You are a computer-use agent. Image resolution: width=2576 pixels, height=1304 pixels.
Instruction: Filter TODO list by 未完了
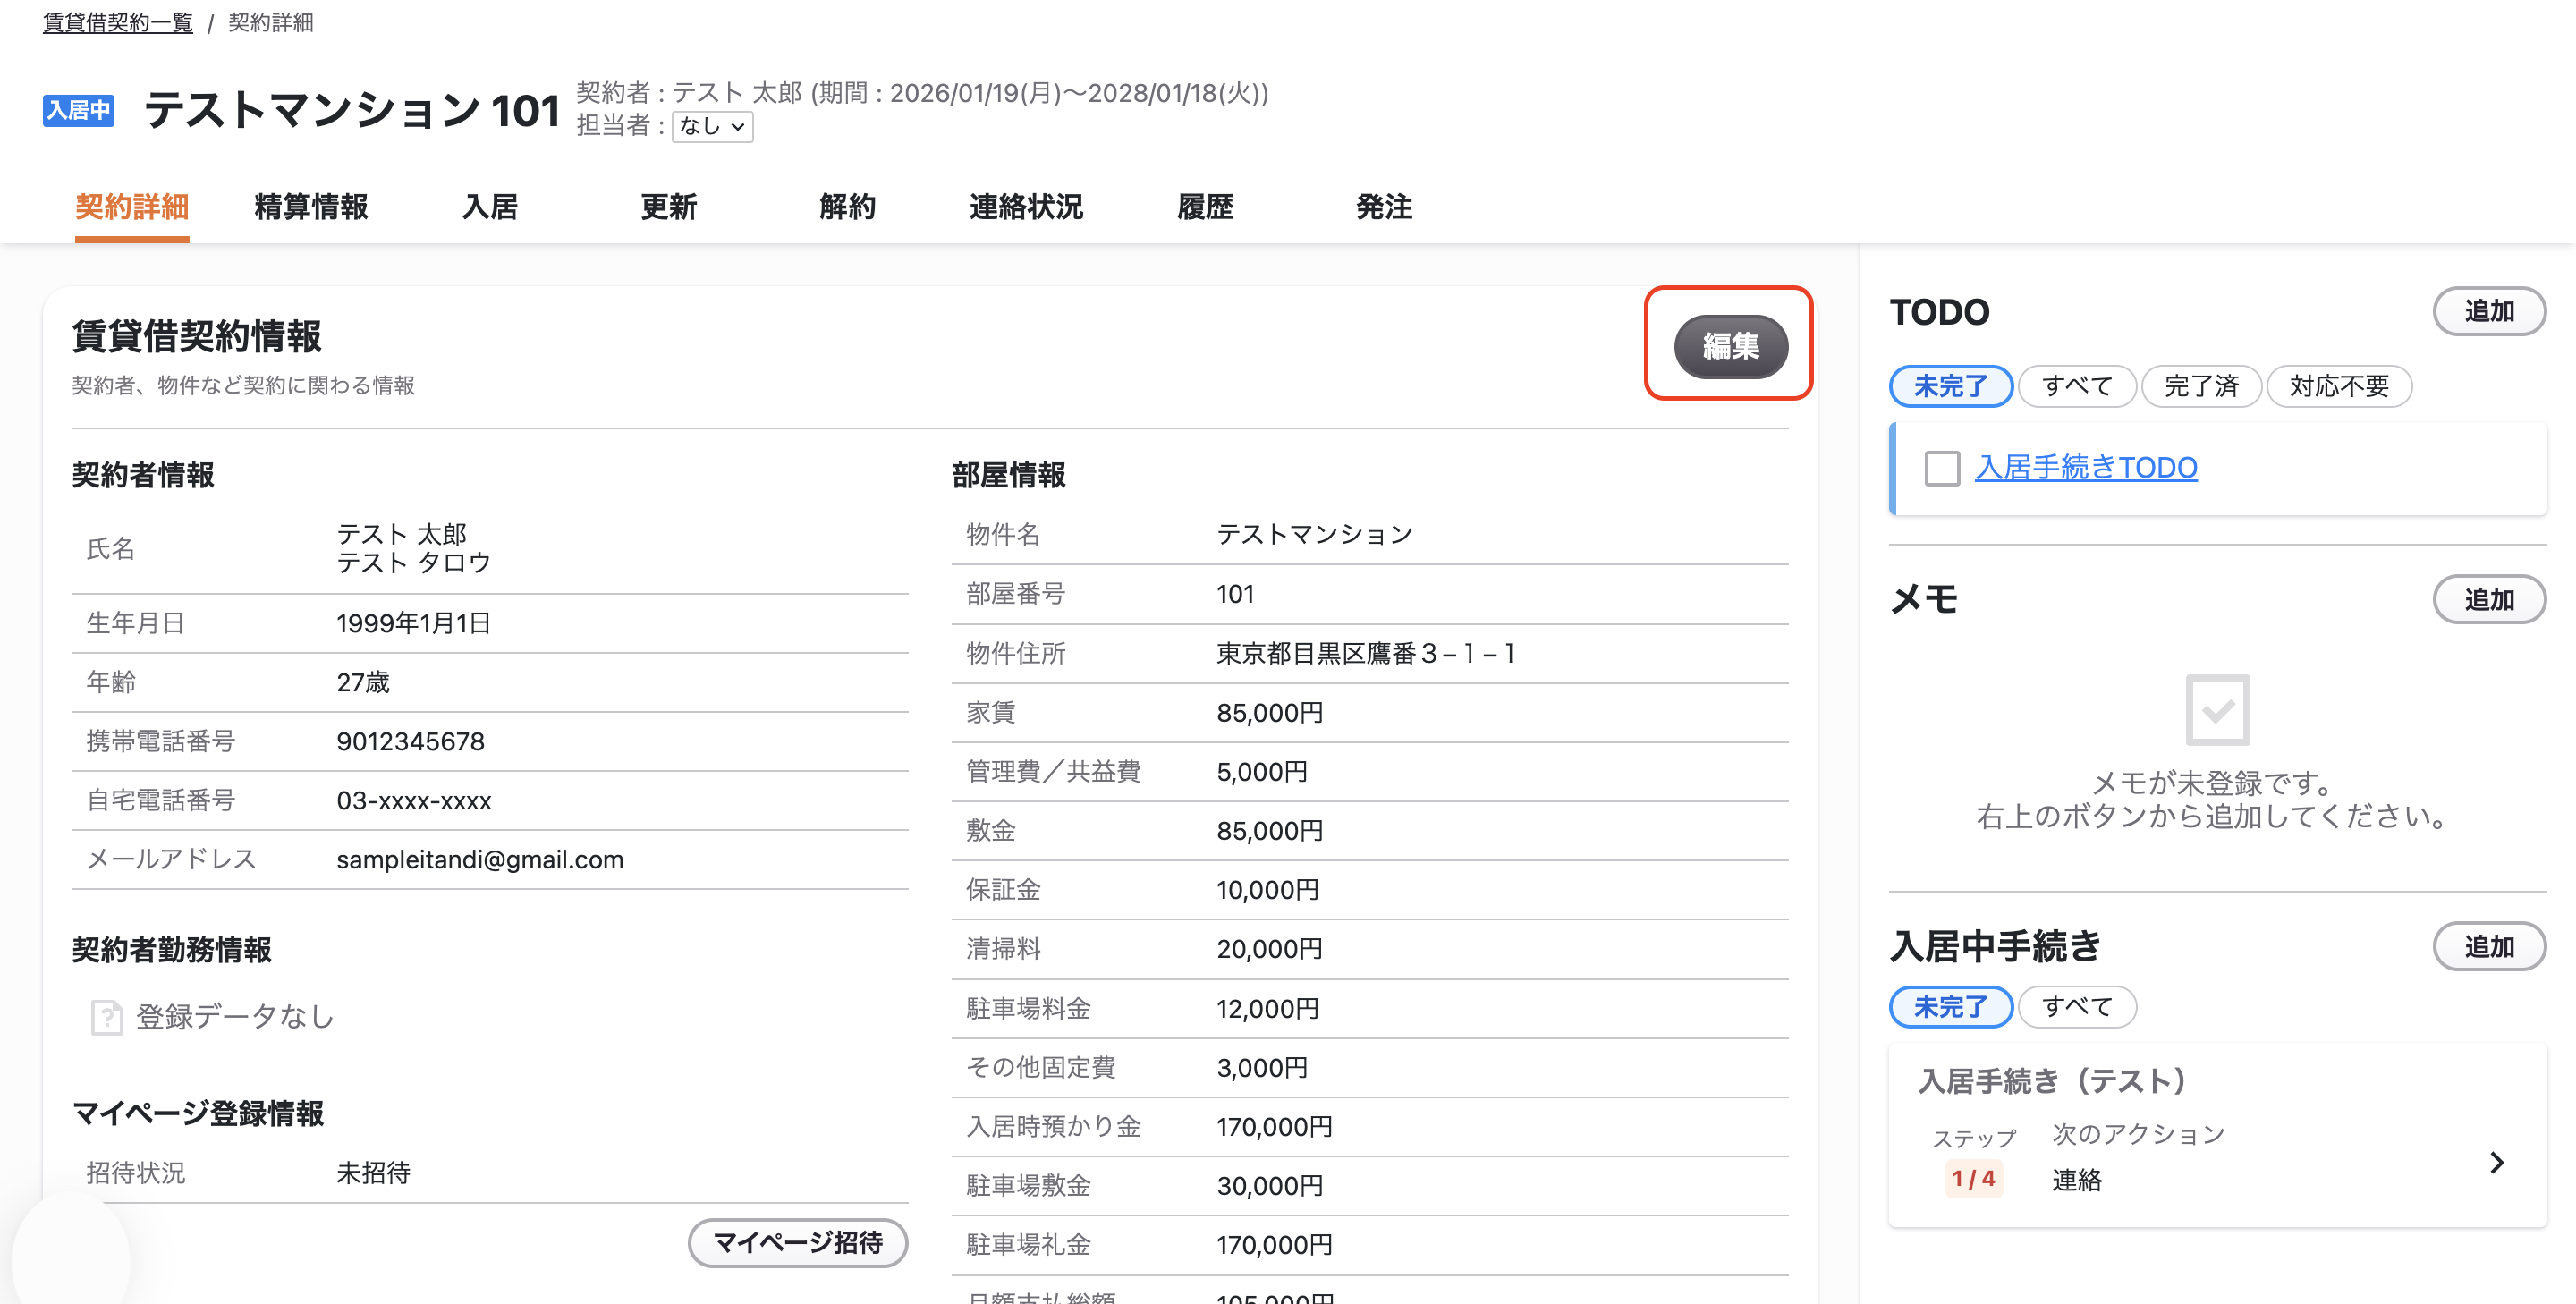click(1950, 386)
